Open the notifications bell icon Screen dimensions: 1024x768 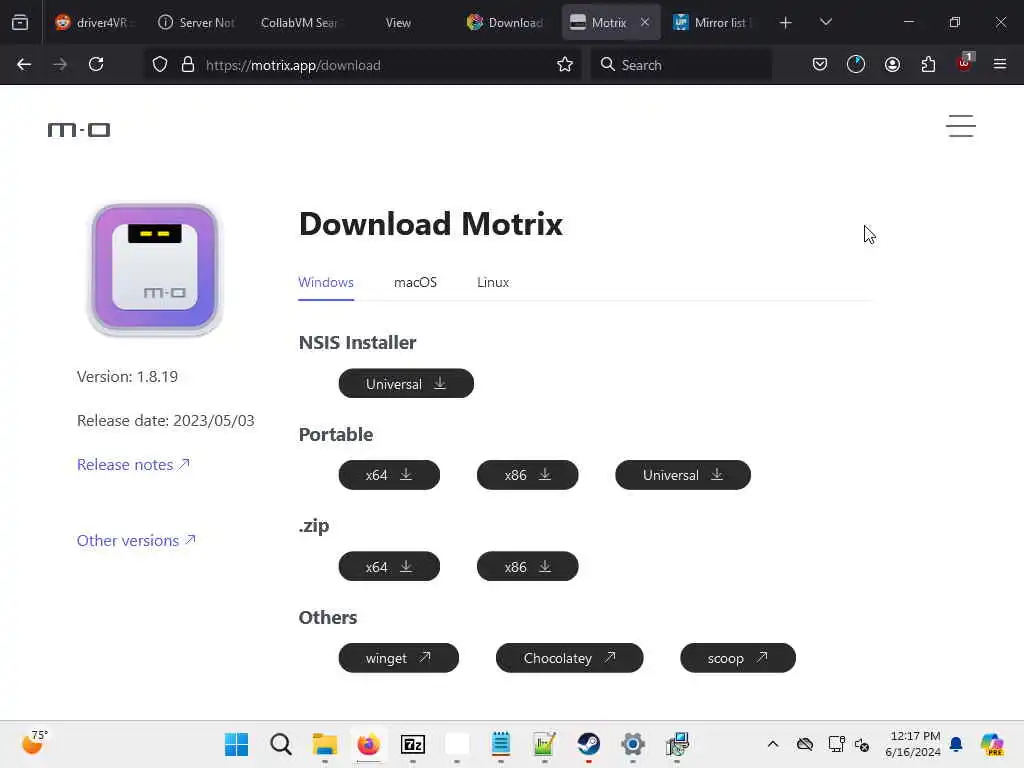956,744
